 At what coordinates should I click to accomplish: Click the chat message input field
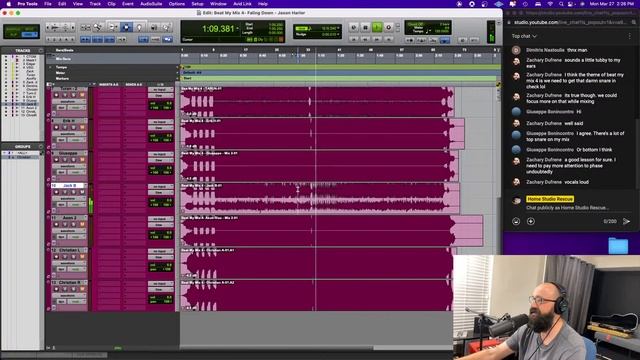click(568, 208)
